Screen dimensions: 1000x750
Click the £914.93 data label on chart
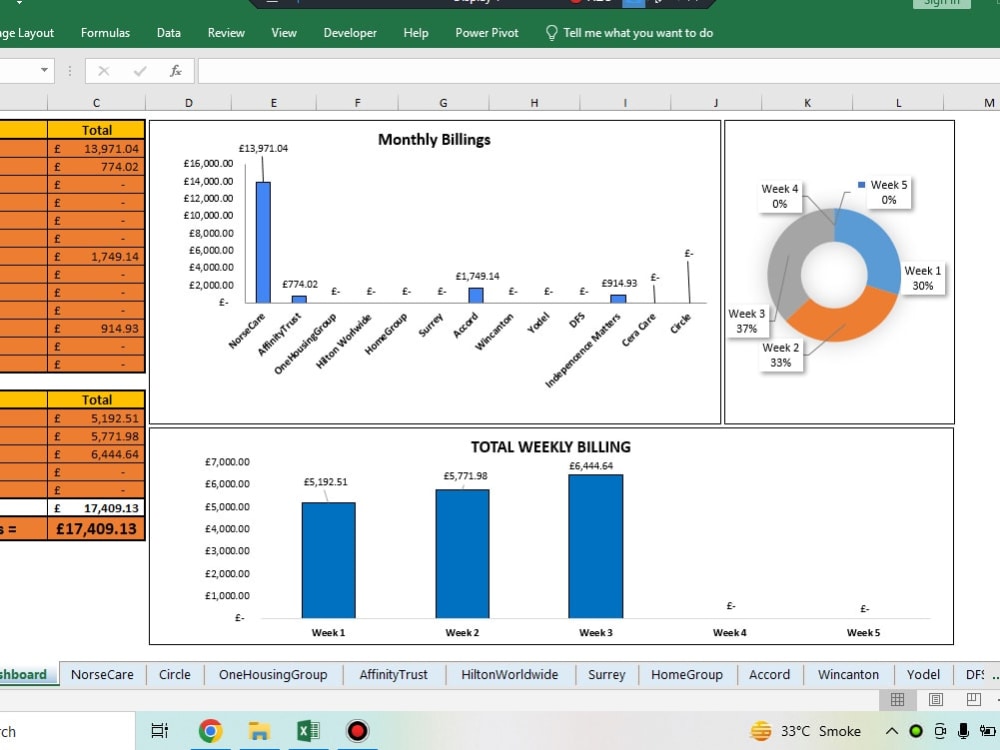click(619, 283)
